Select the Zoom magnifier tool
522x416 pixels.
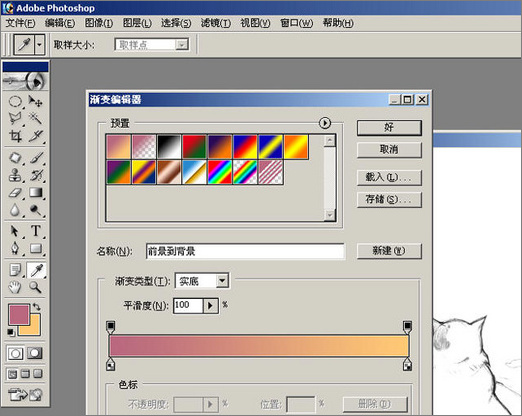click(x=35, y=287)
